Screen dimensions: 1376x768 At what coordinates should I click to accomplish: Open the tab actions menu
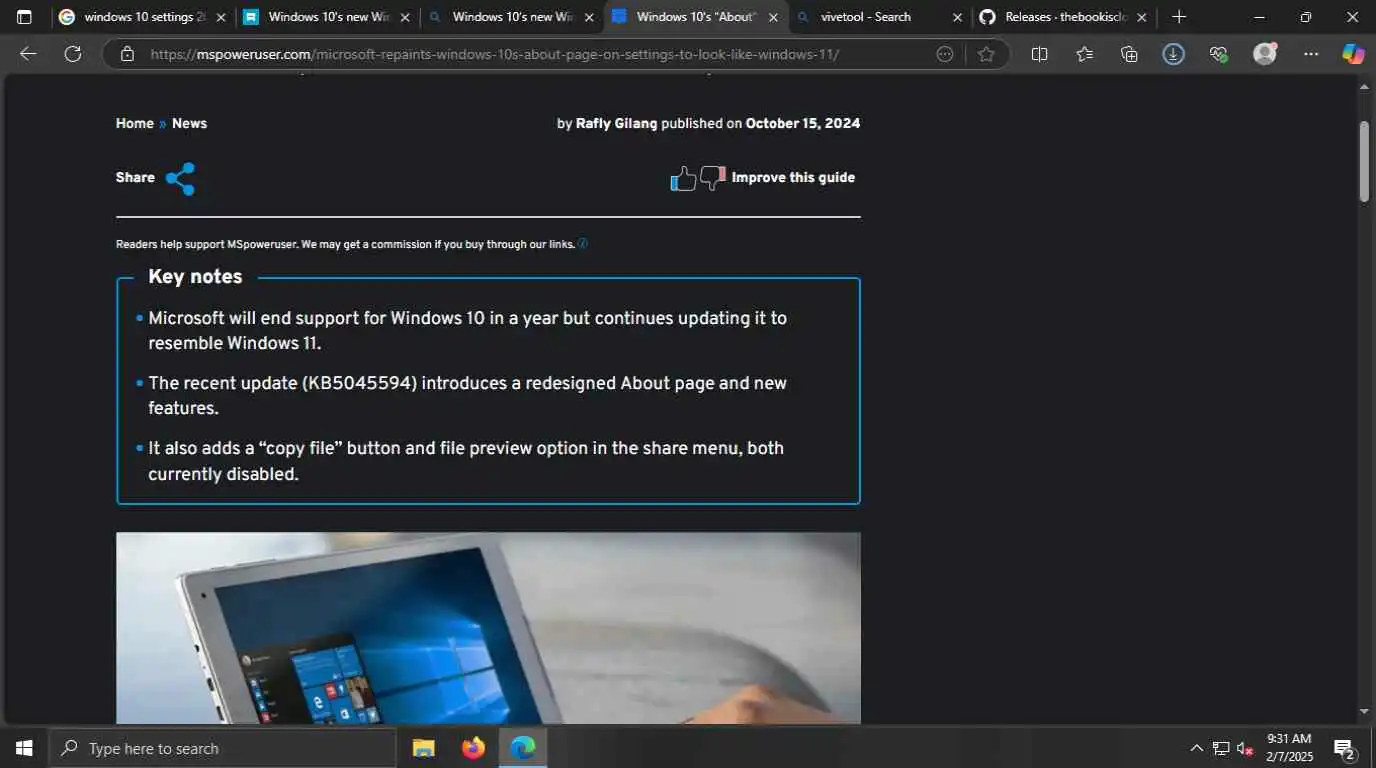24,17
